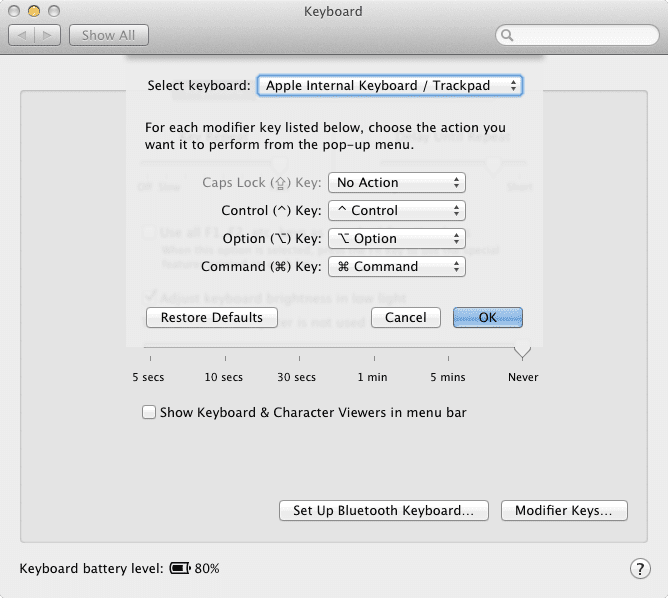Click the back arrow in toolbar
Viewport: 668px width, 598px height.
coord(22,35)
